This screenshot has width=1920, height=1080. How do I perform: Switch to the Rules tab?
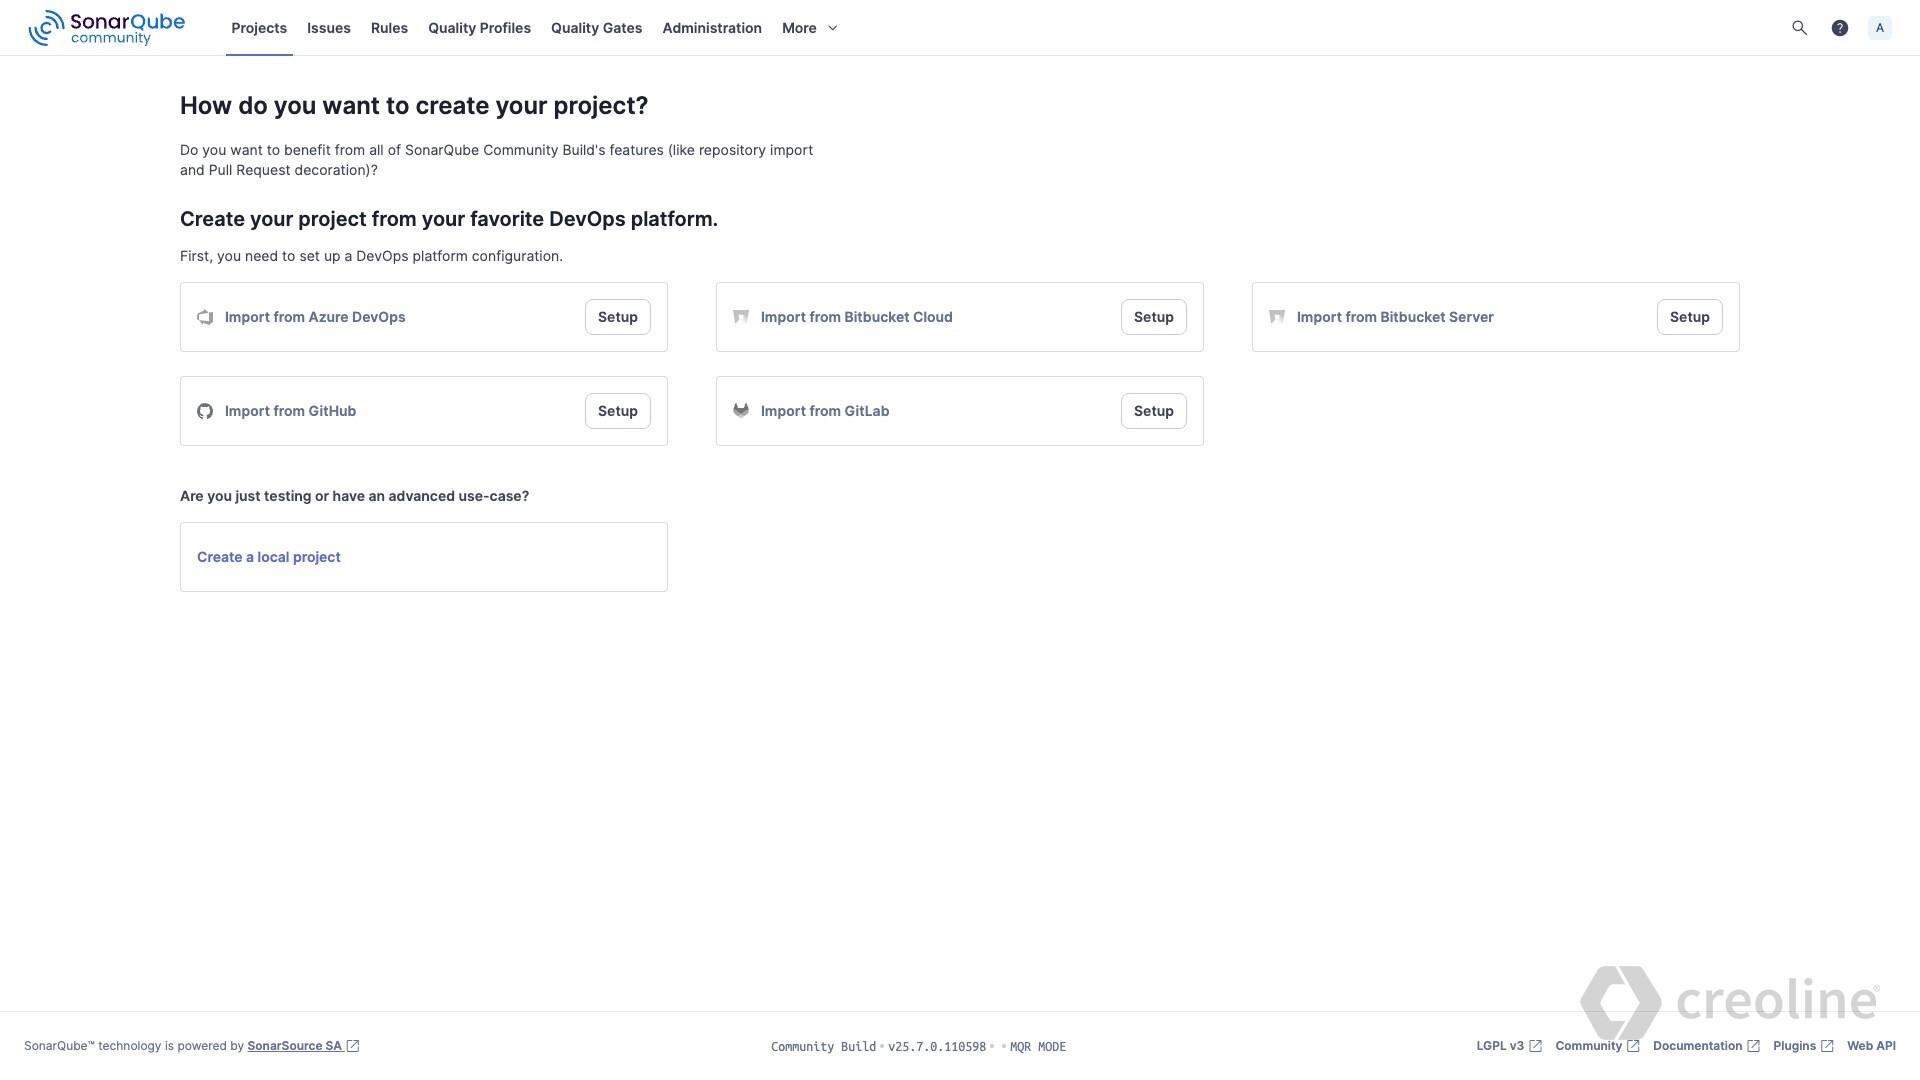coord(389,28)
